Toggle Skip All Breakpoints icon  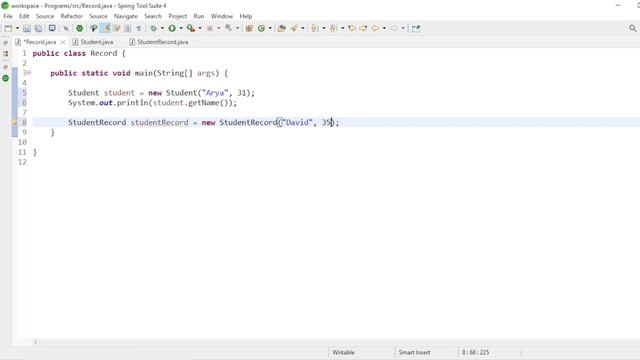coord(66,28)
